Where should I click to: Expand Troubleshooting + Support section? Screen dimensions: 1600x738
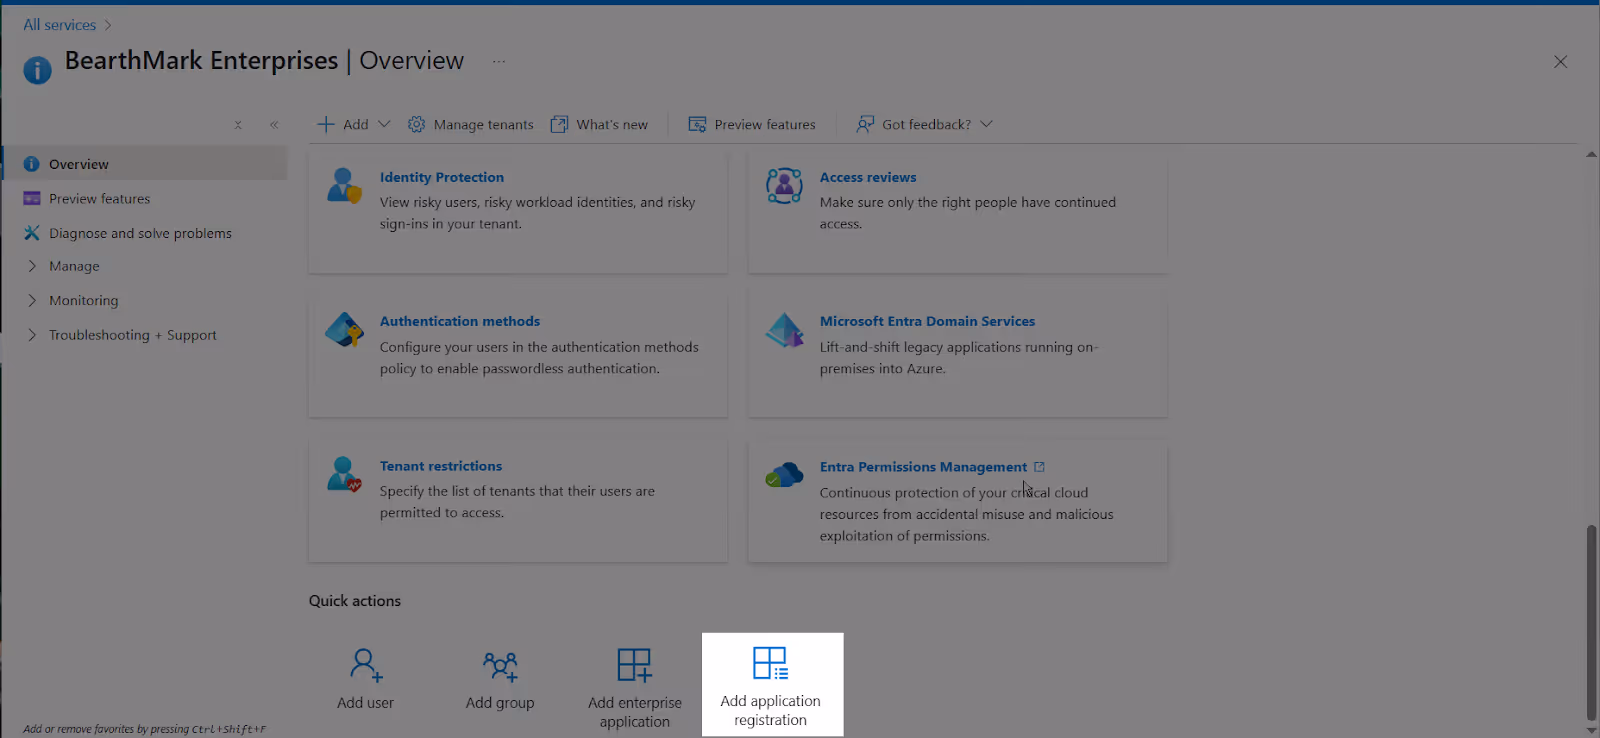tap(32, 335)
